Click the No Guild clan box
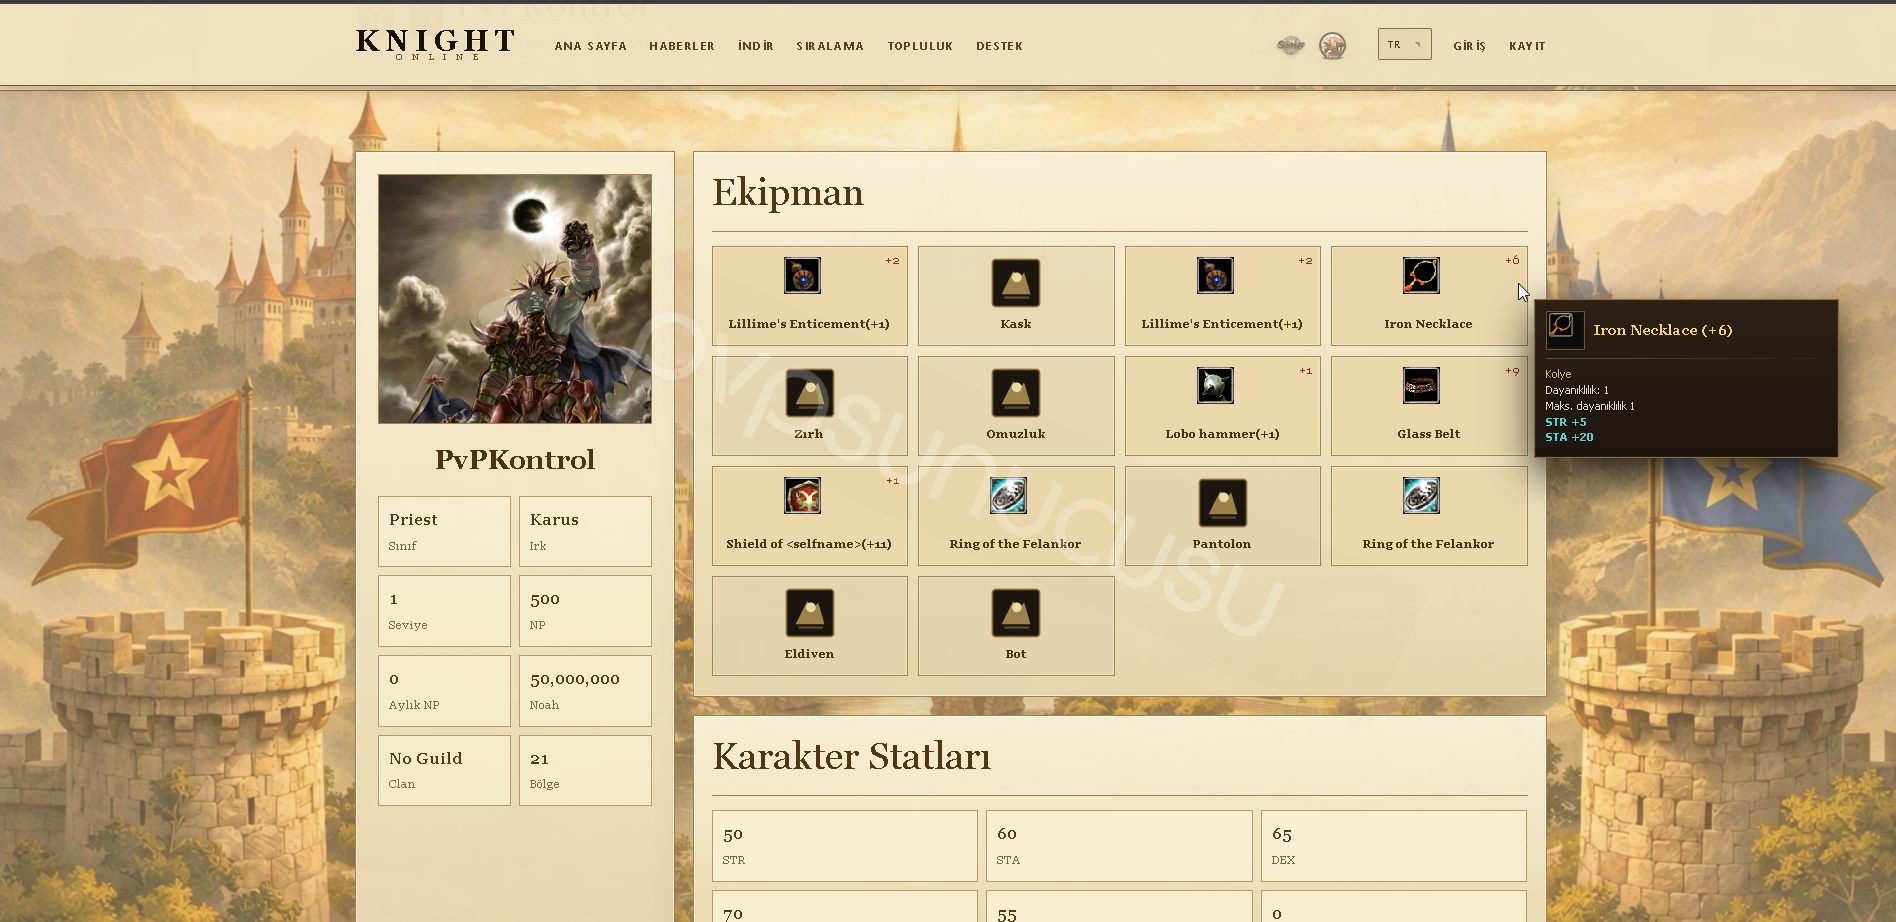1896x922 pixels. pyautogui.click(x=444, y=770)
